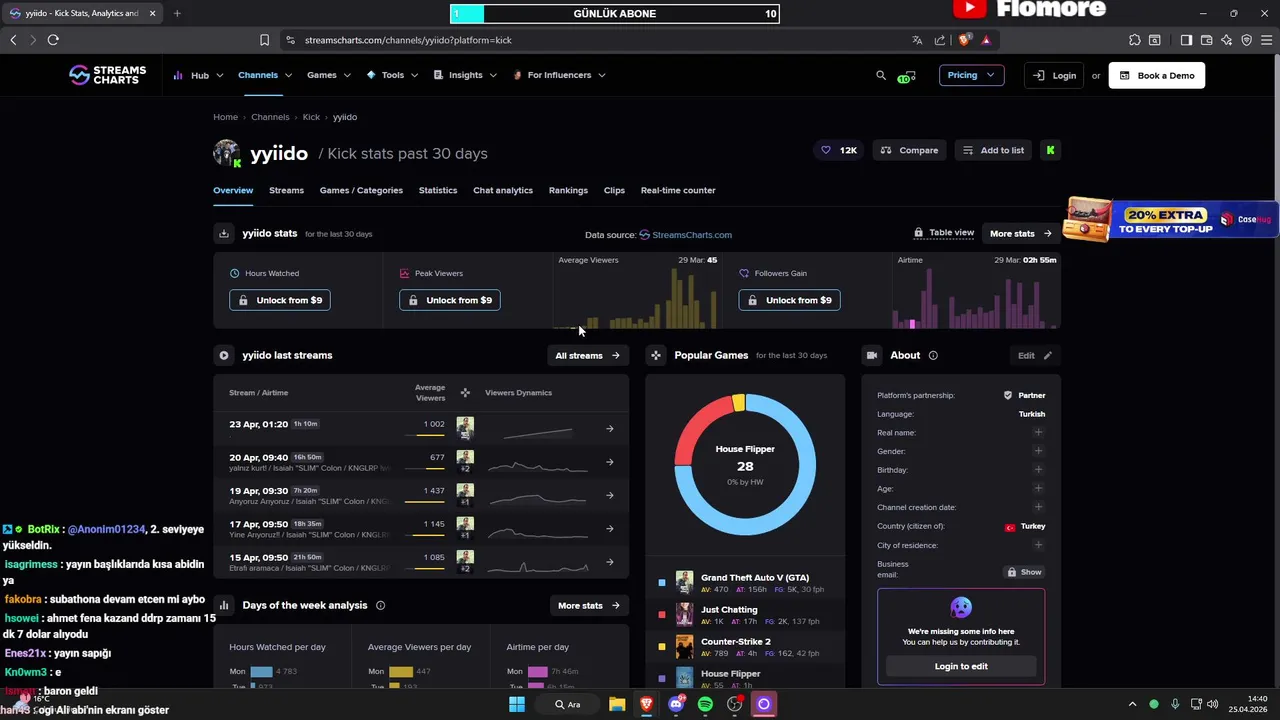Add Gender with its plus icon
The image size is (1280, 720).
[1038, 451]
